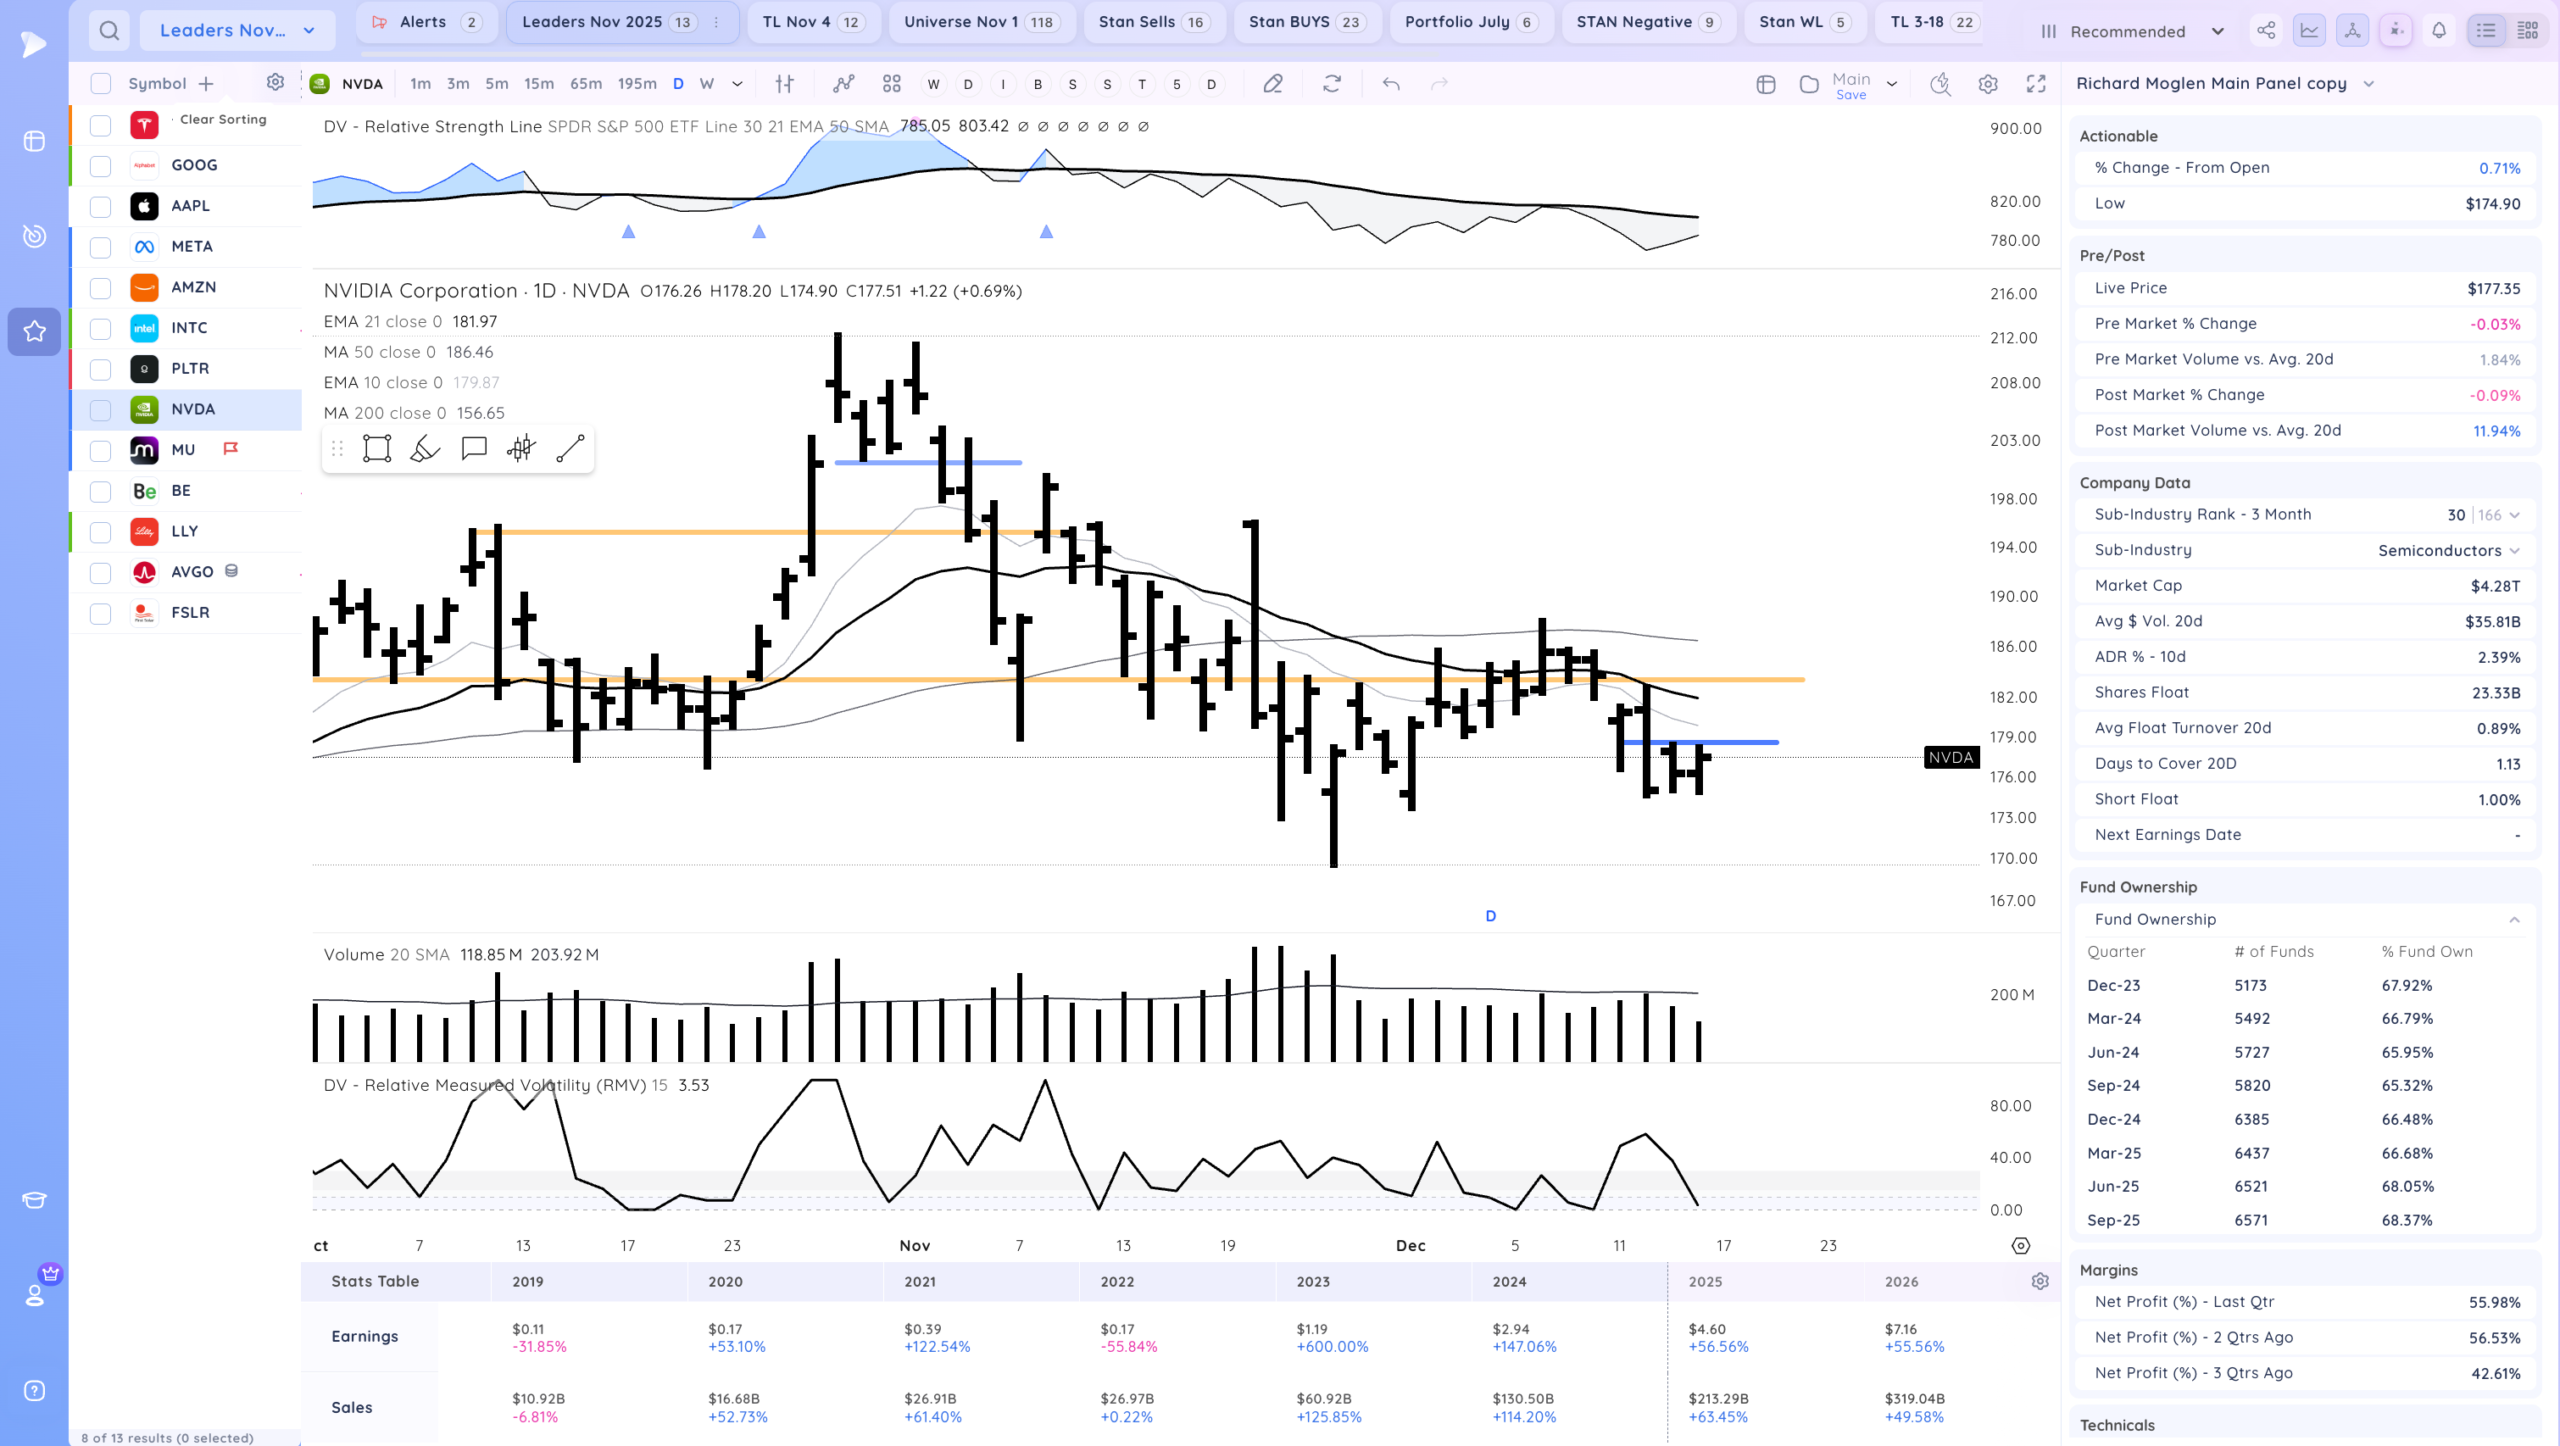This screenshot has width=2560, height=1446.
Task: Collapse the Fund Ownership section
Action: pos(2514,920)
